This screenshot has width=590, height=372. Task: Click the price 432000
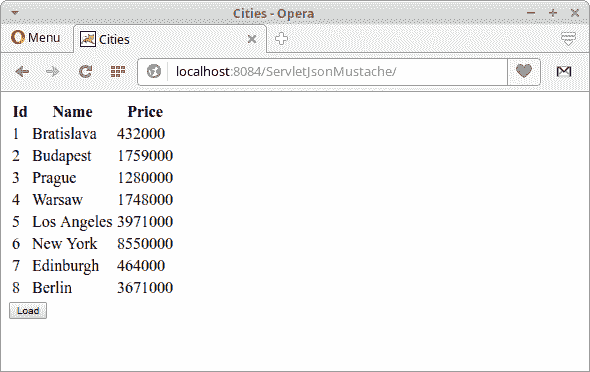141,134
